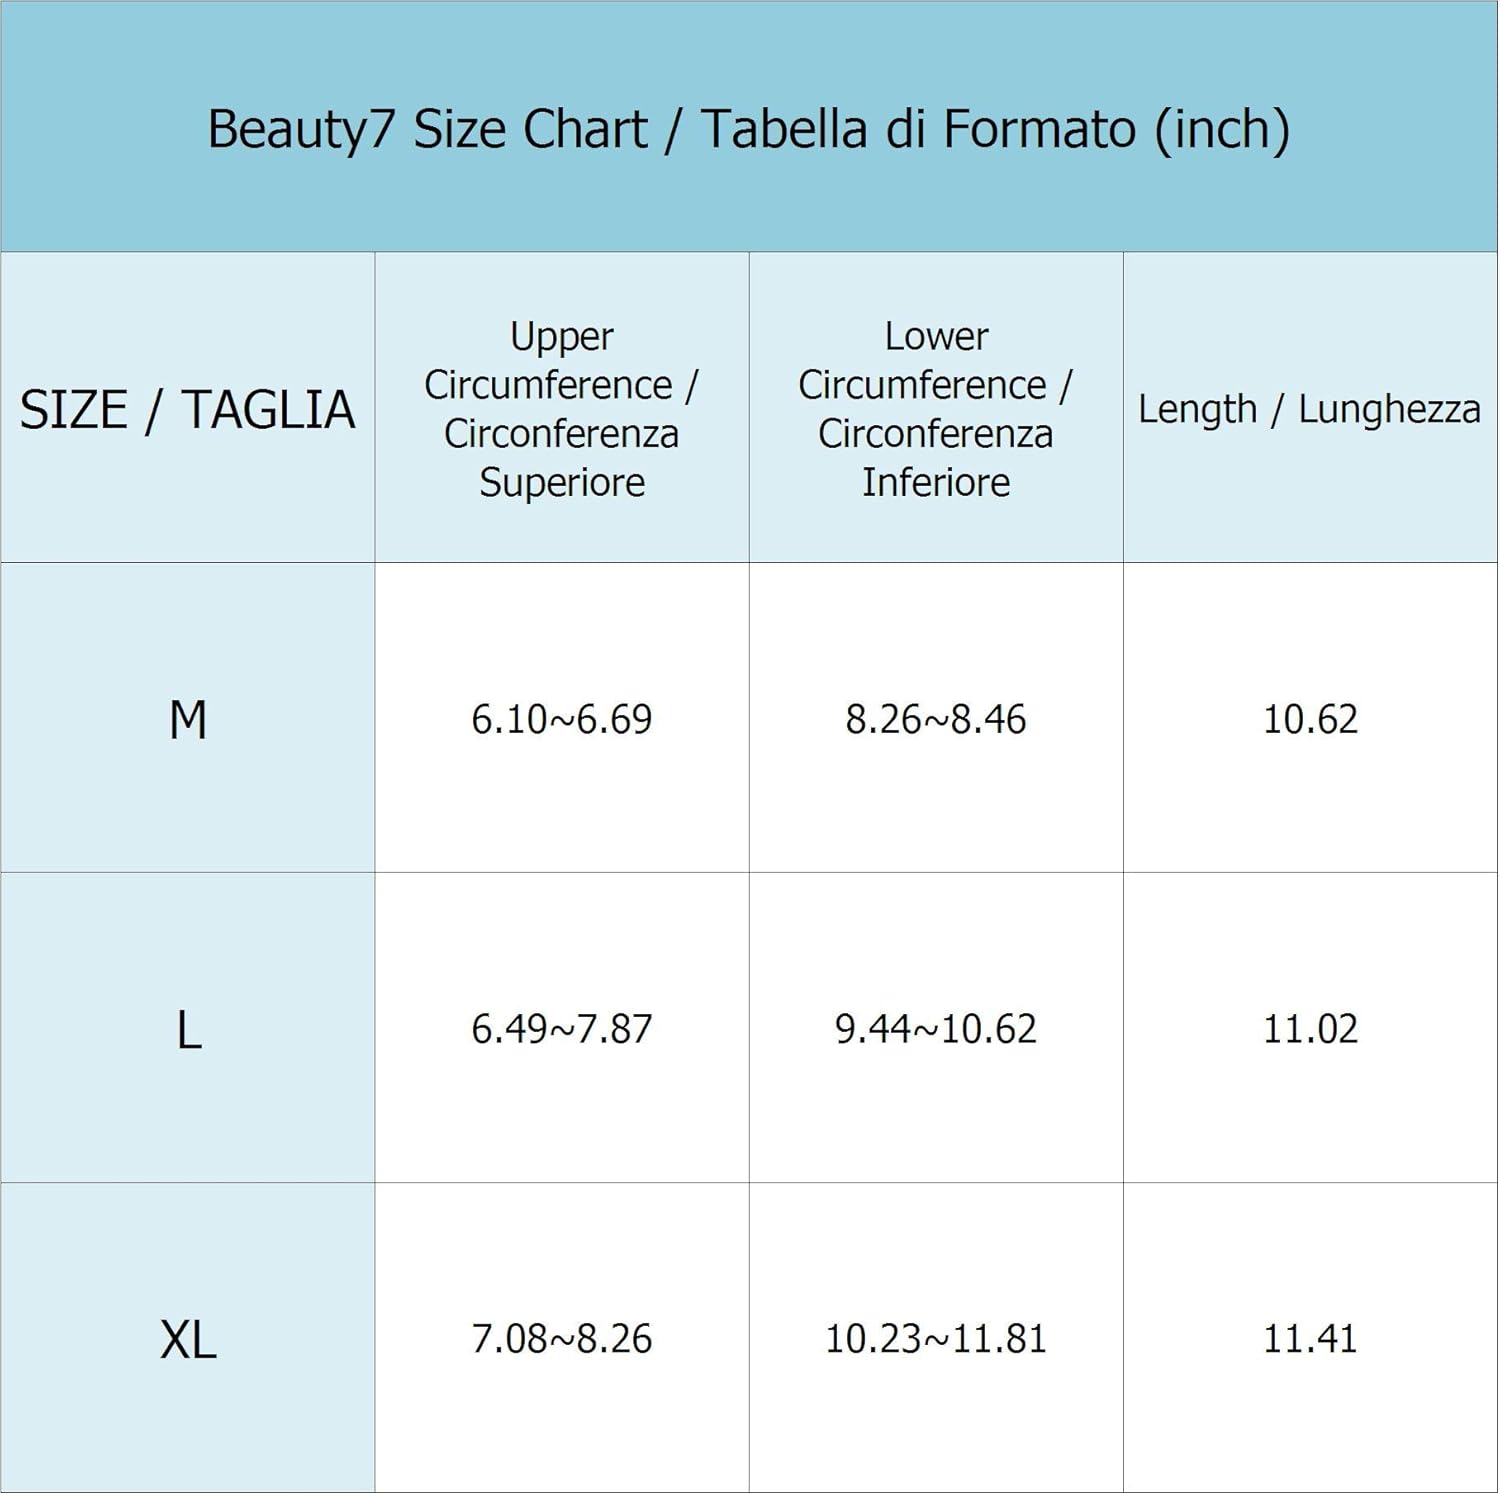1500x1495 pixels.
Task: Click the 10.23~11.81 lower circumference value
Action: [x=935, y=1339]
